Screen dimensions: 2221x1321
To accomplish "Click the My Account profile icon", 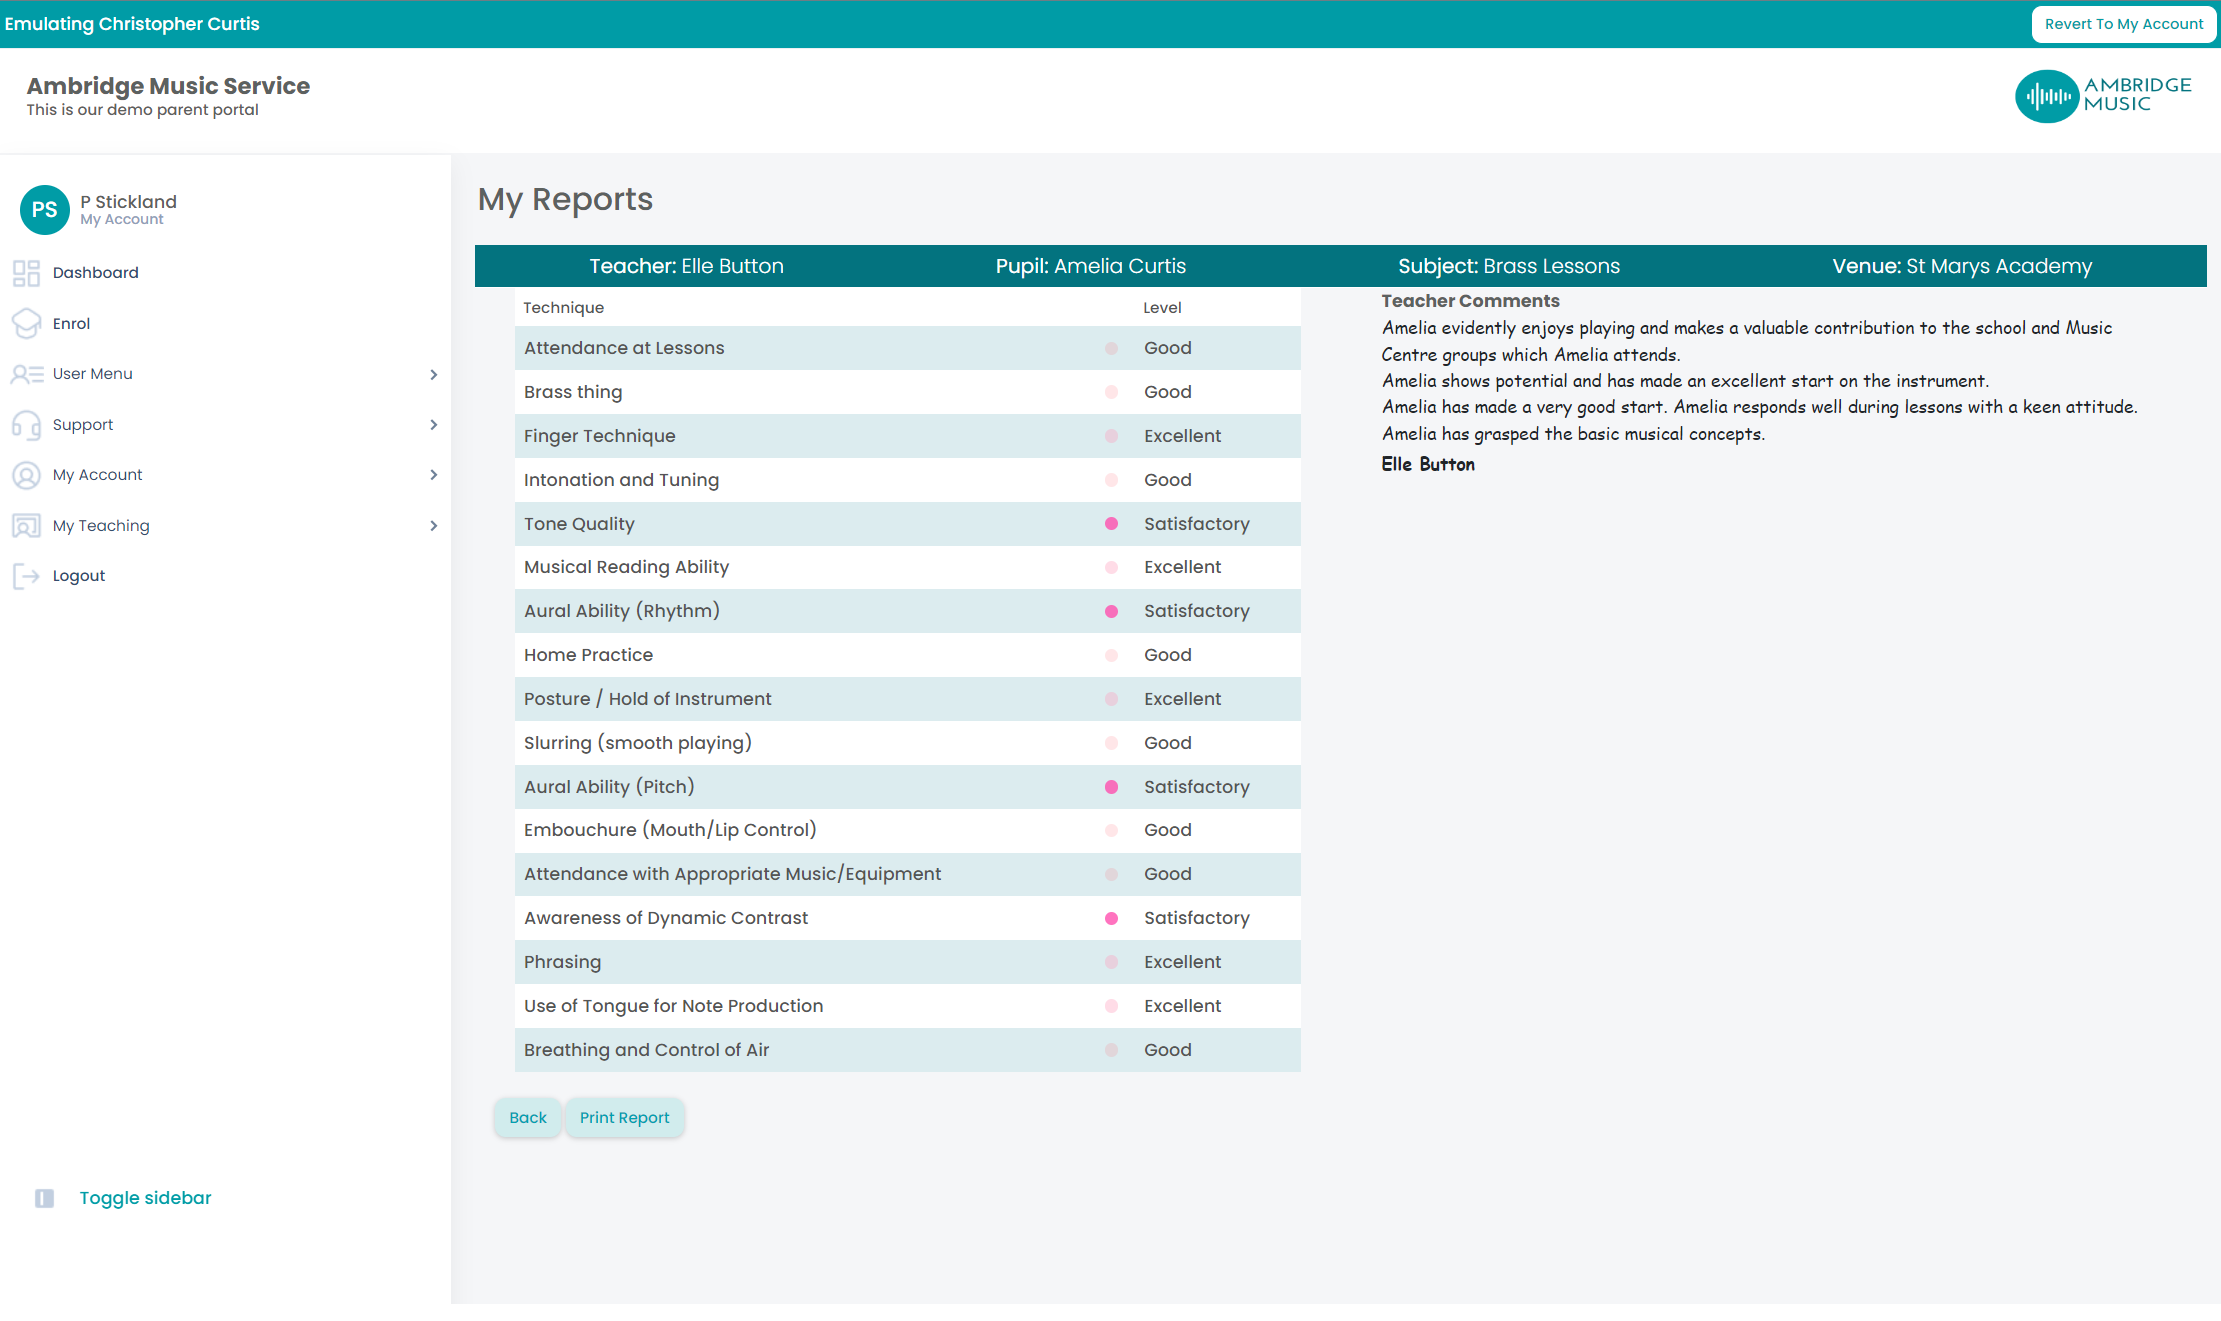I will point(26,475).
